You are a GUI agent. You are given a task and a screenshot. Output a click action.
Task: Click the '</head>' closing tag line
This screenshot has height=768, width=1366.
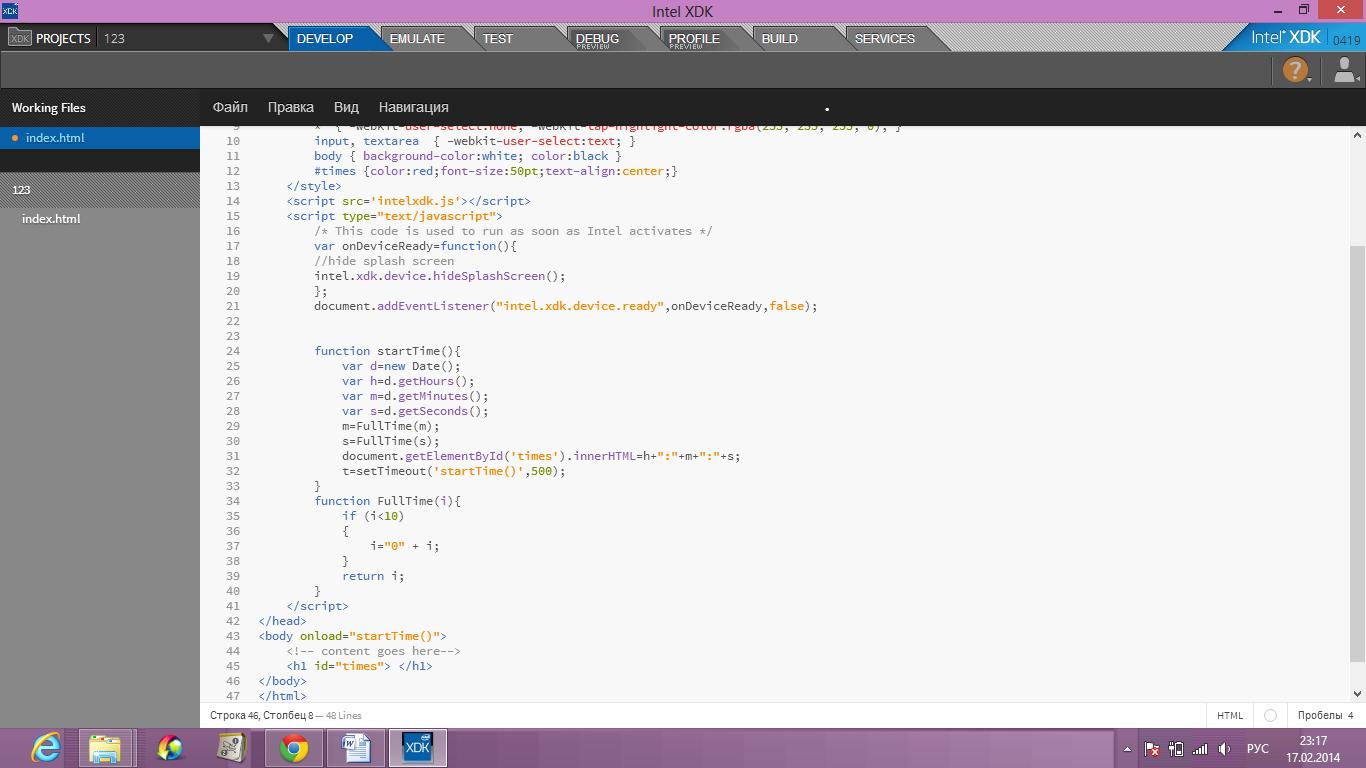click(x=282, y=621)
